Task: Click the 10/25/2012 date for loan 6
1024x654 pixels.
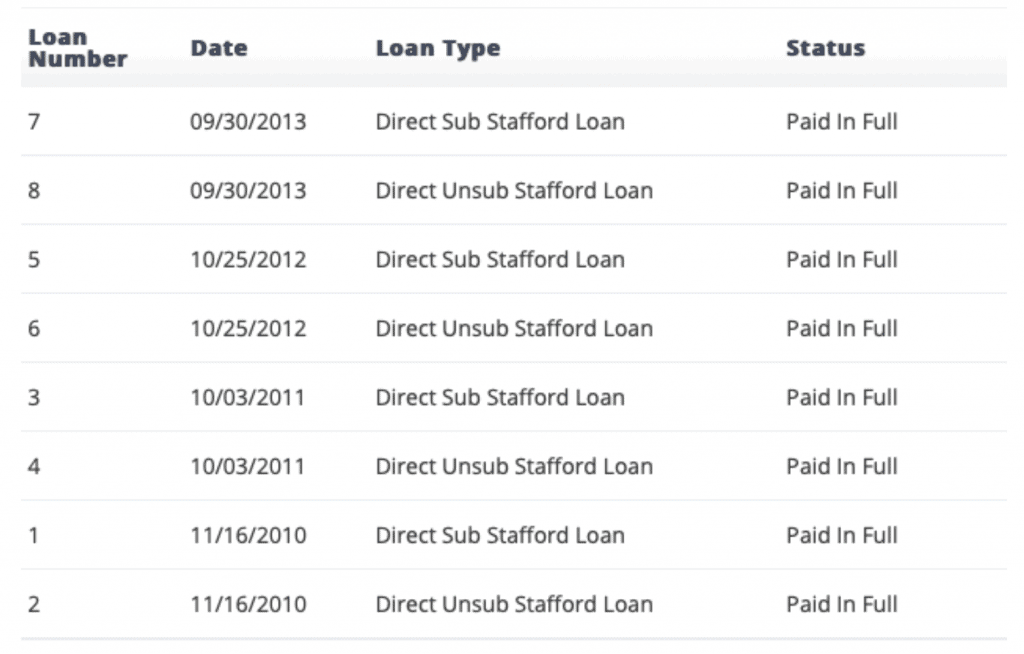Action: coord(248,329)
